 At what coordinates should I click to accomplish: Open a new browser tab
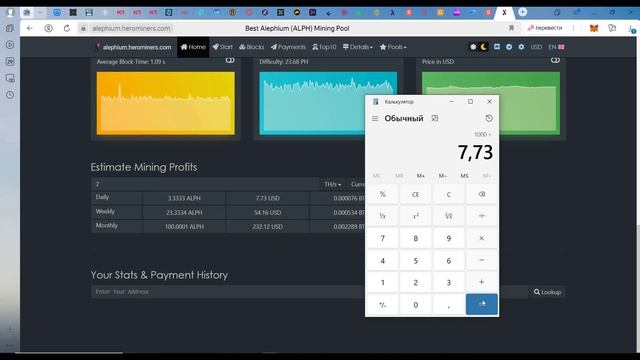(x=522, y=12)
